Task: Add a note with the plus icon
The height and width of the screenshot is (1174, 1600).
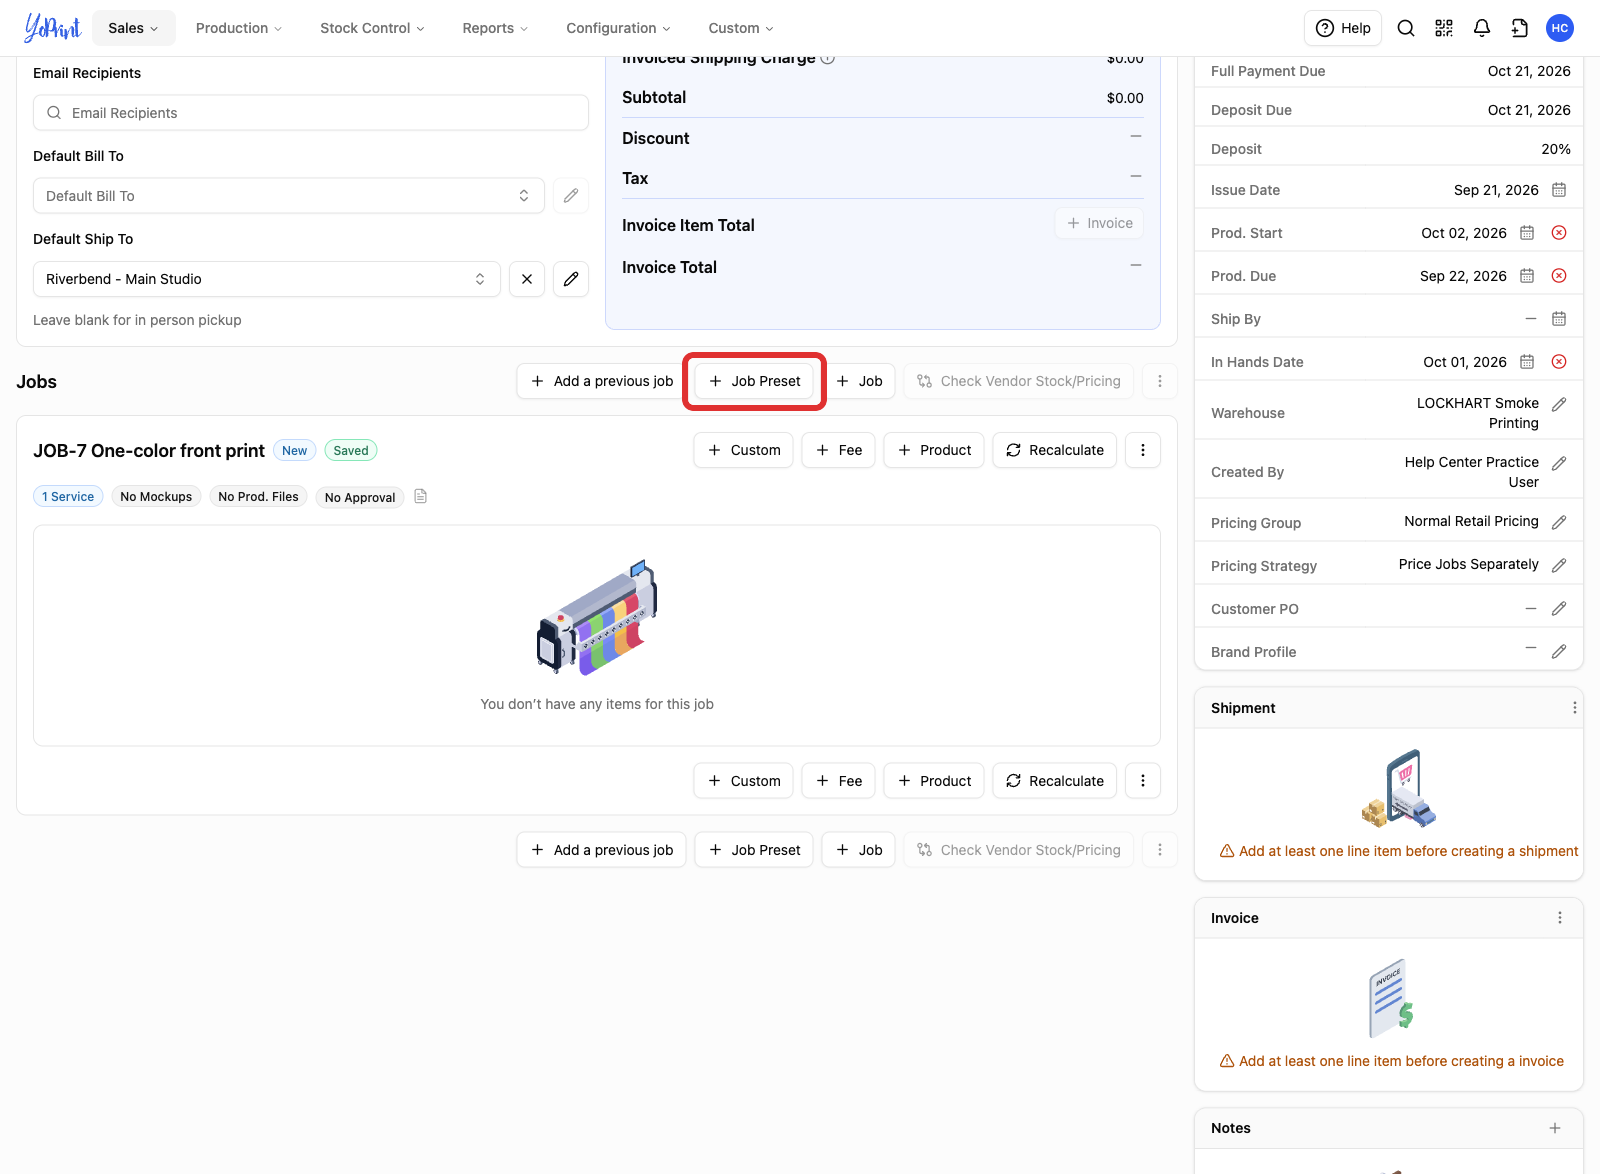Action: pyautogui.click(x=1554, y=1128)
